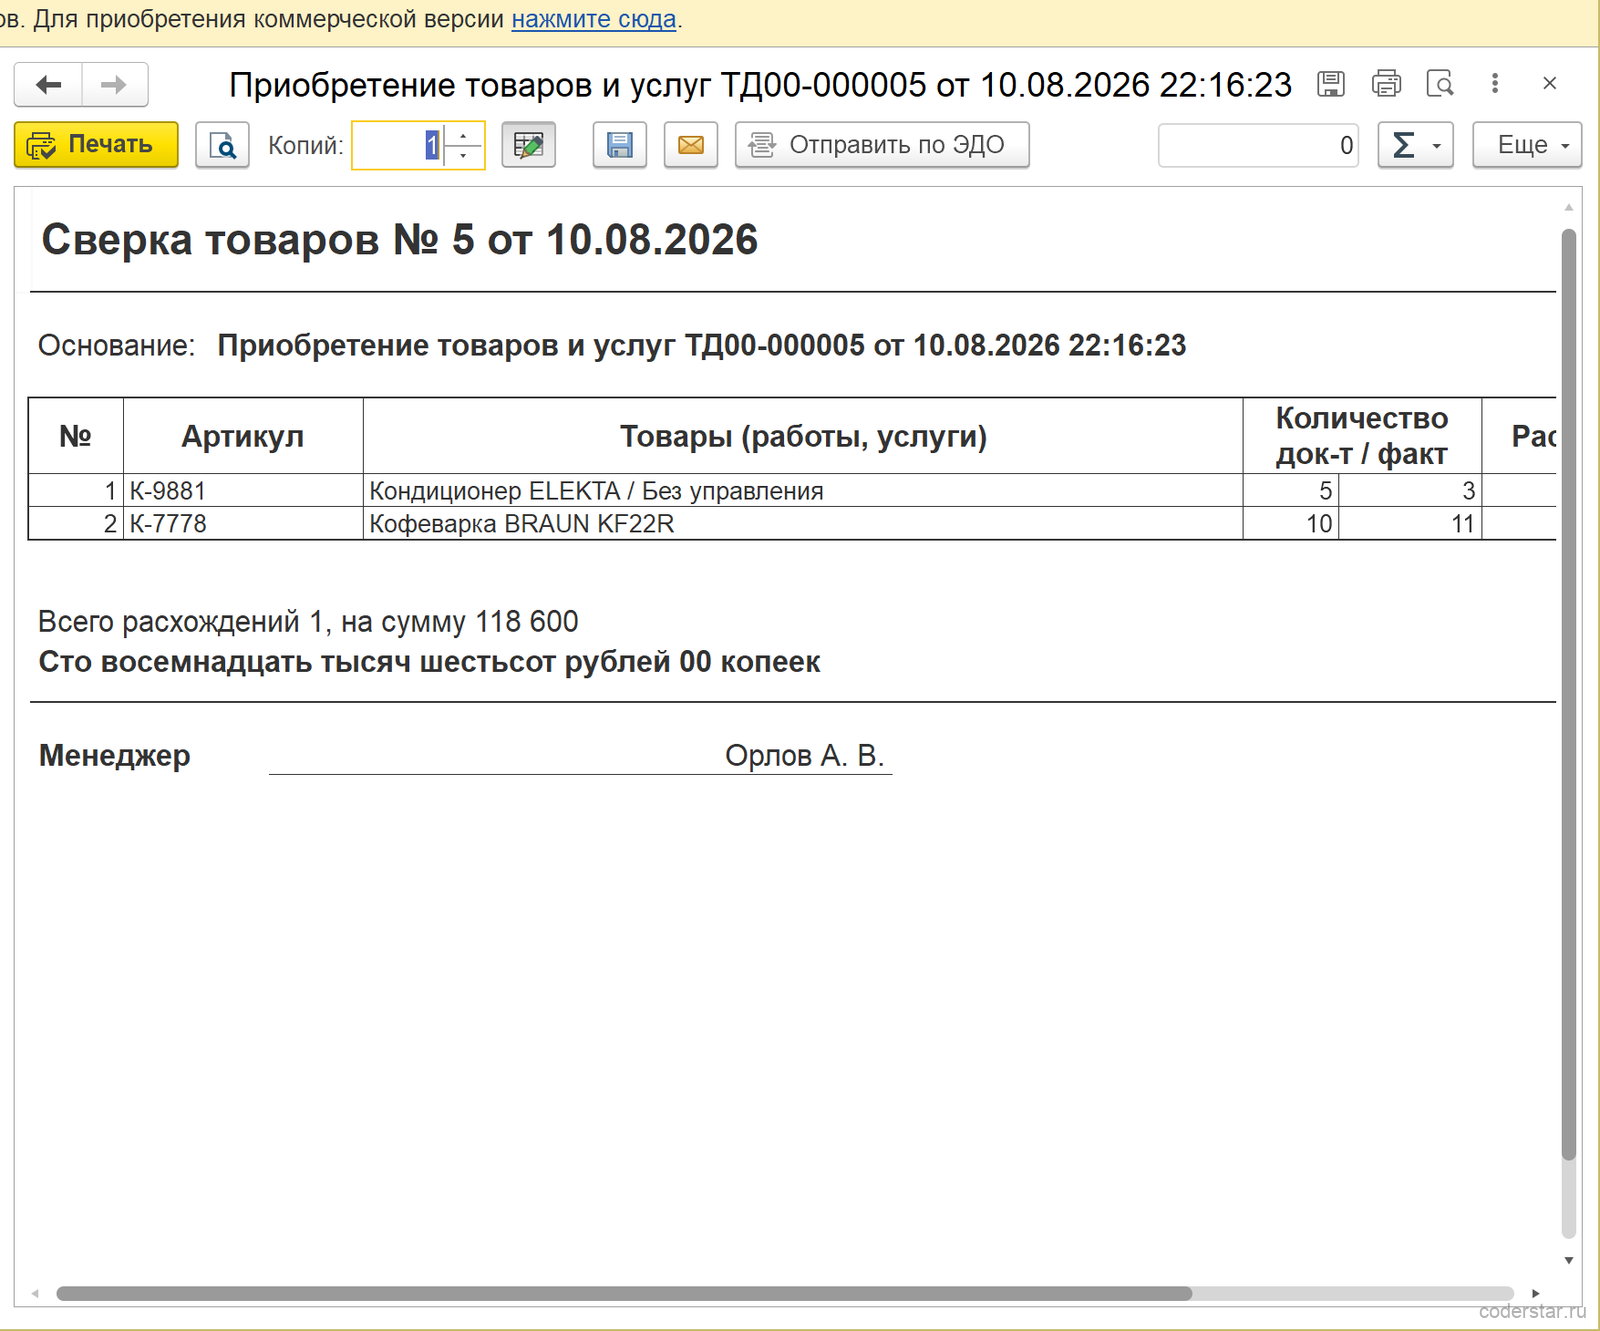Viewport: 1600px width, 1331px height.
Task: Click the printer icon in the title bar
Action: pos(1386,84)
